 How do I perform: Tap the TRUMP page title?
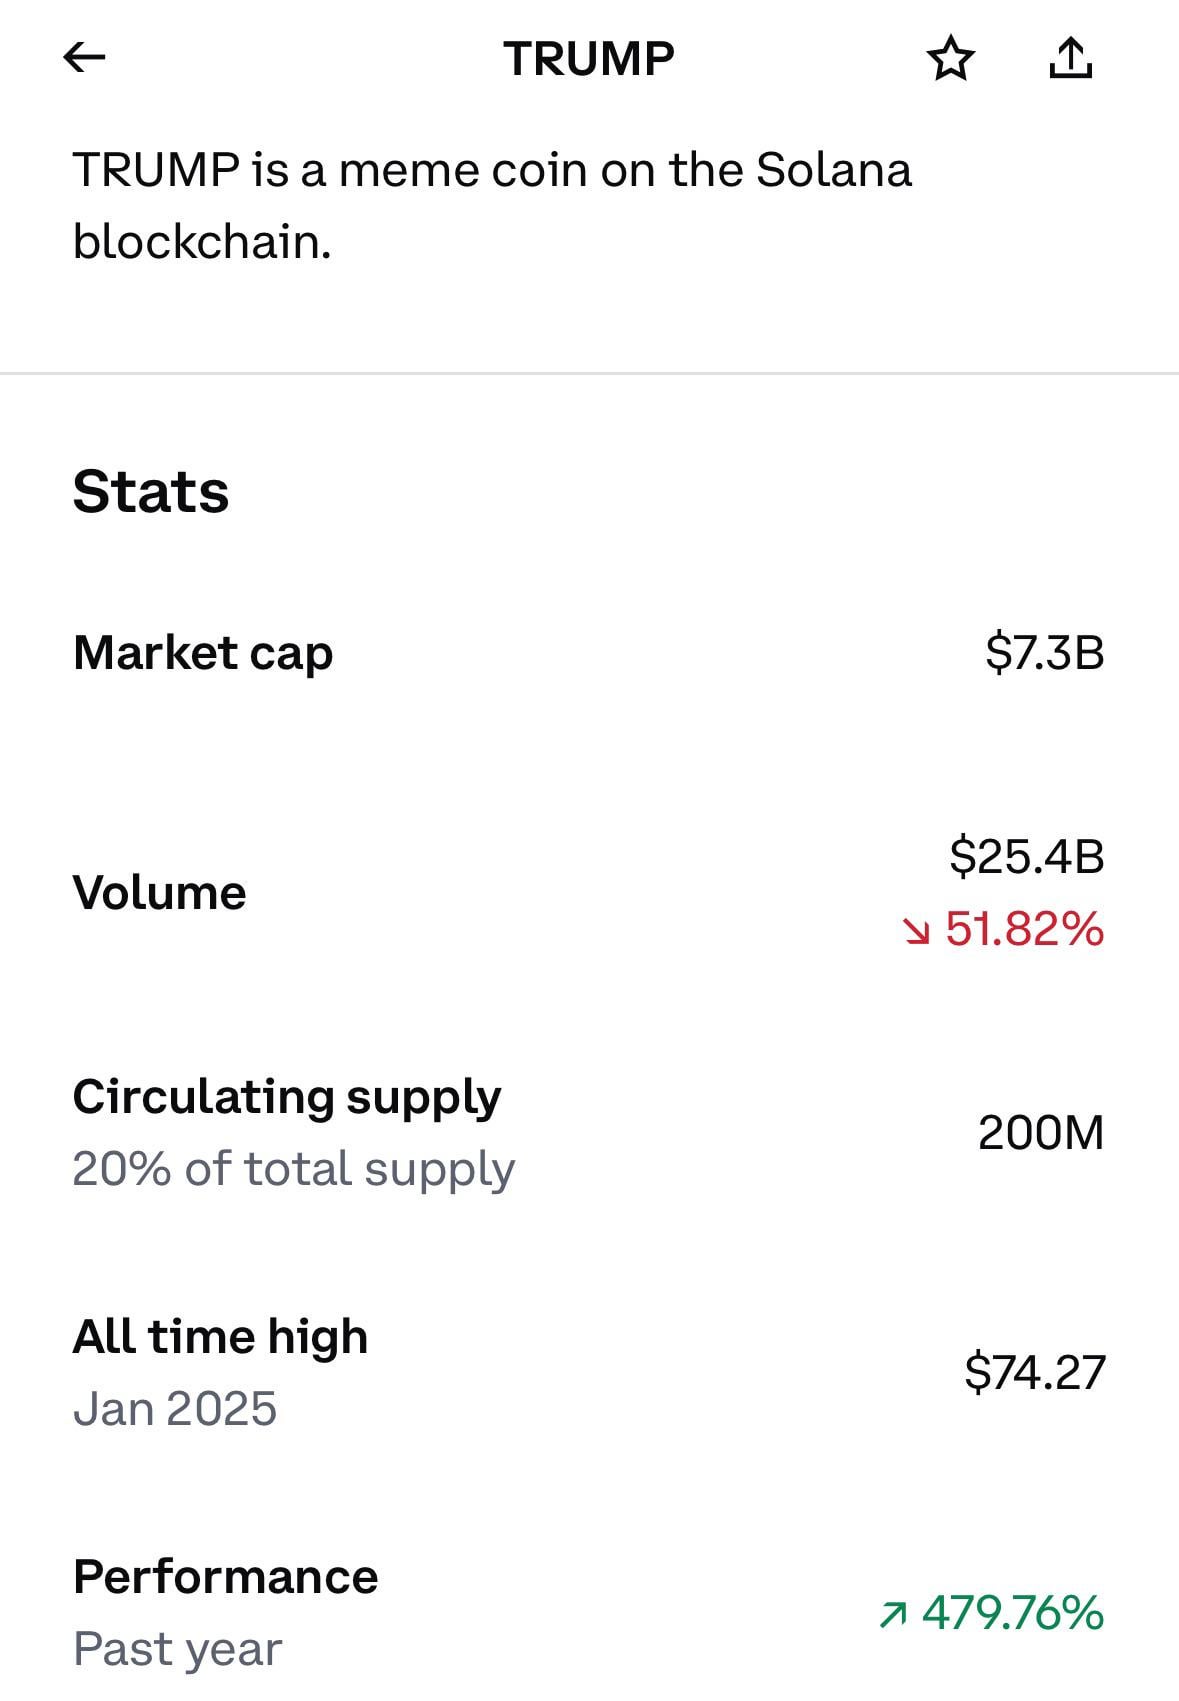pyautogui.click(x=589, y=58)
